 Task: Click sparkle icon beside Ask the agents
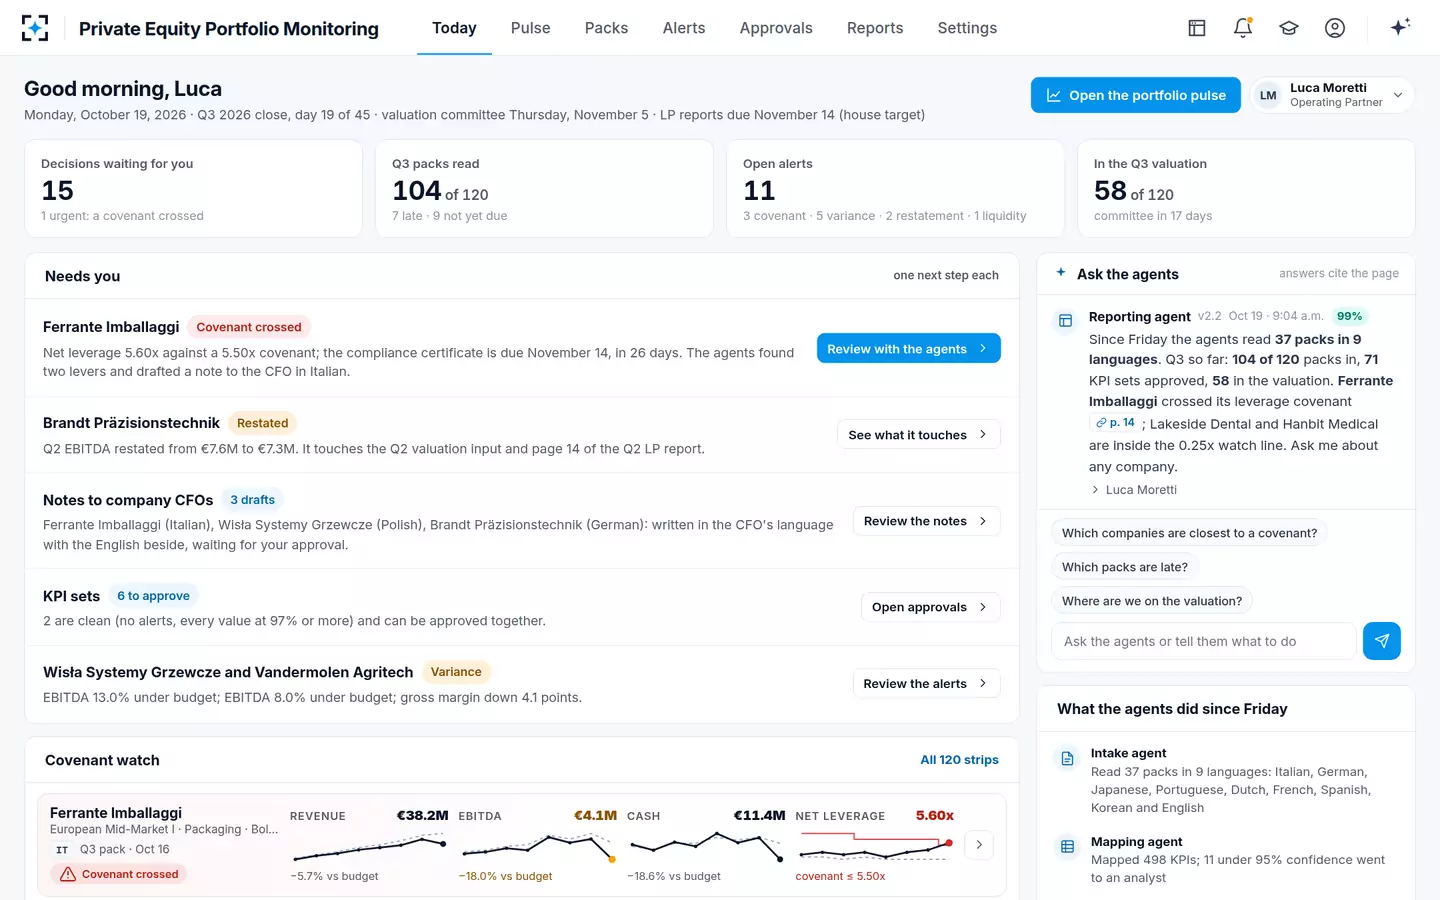[1061, 272]
